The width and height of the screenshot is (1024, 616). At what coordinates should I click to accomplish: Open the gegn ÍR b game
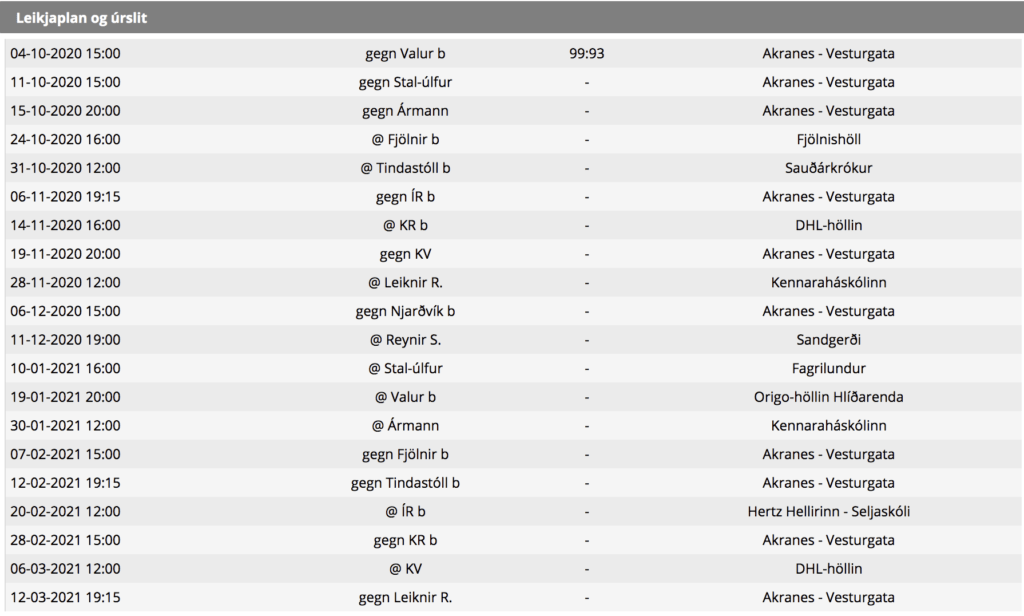coord(405,197)
